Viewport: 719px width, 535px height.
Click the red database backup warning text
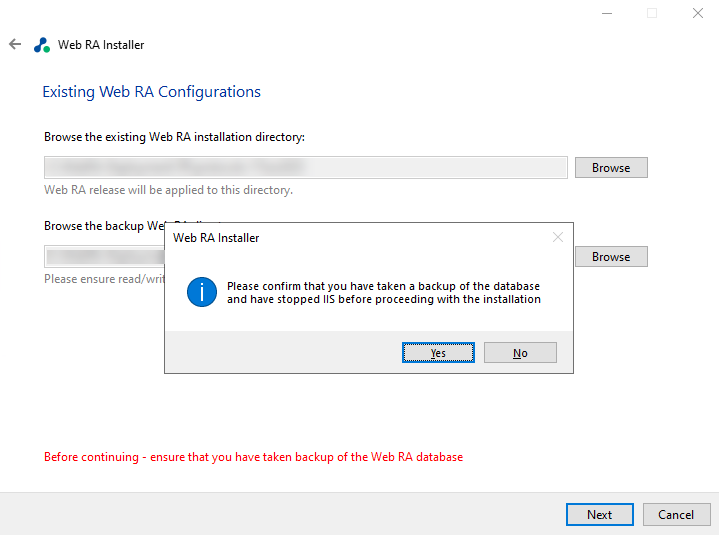point(253,457)
